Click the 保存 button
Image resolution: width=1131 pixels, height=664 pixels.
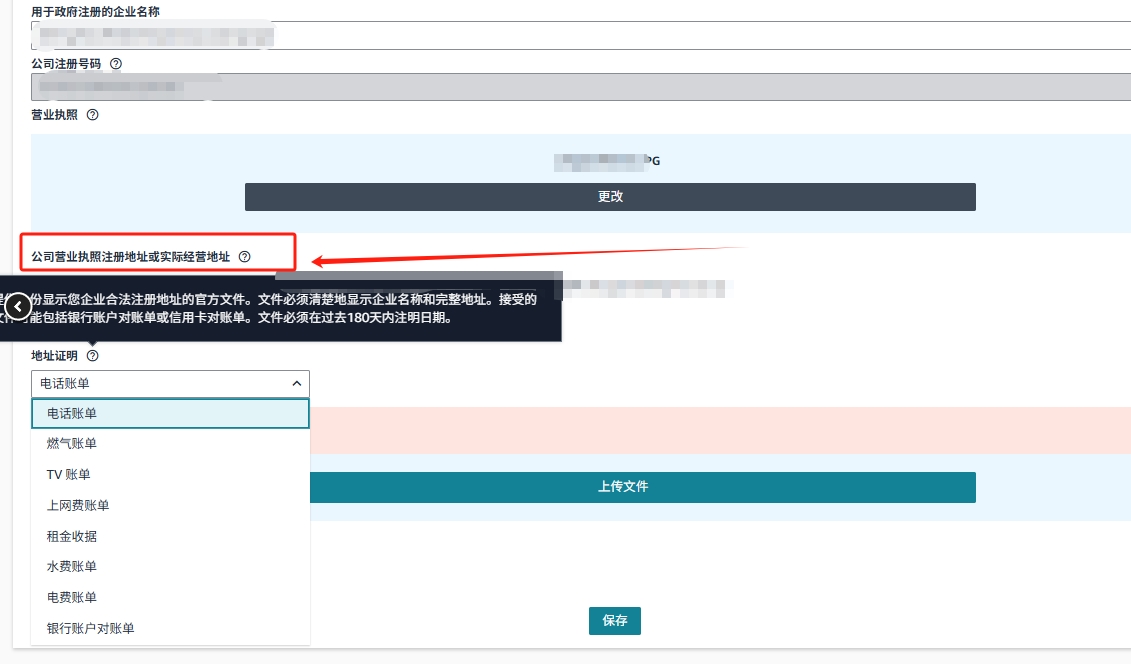coord(614,620)
